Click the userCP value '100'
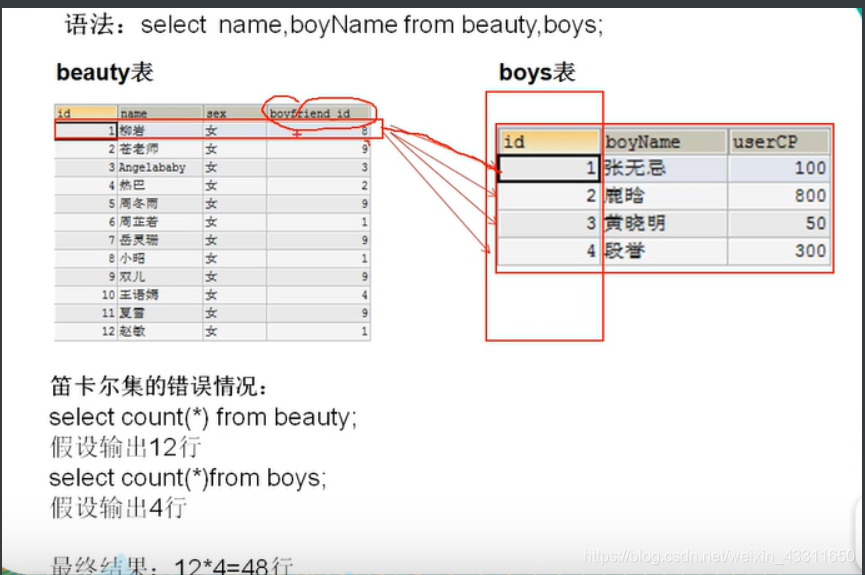865x575 pixels. (779, 168)
